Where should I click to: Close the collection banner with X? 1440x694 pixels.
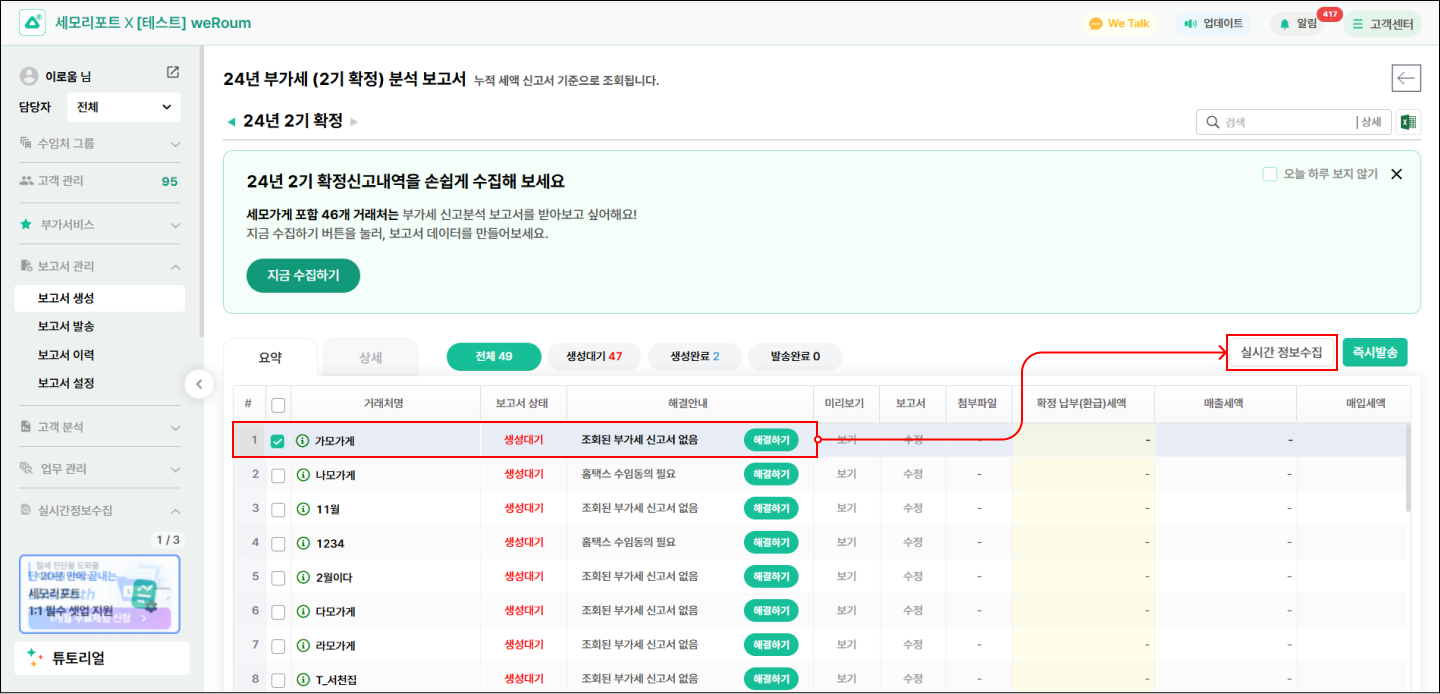pyautogui.click(x=1396, y=174)
